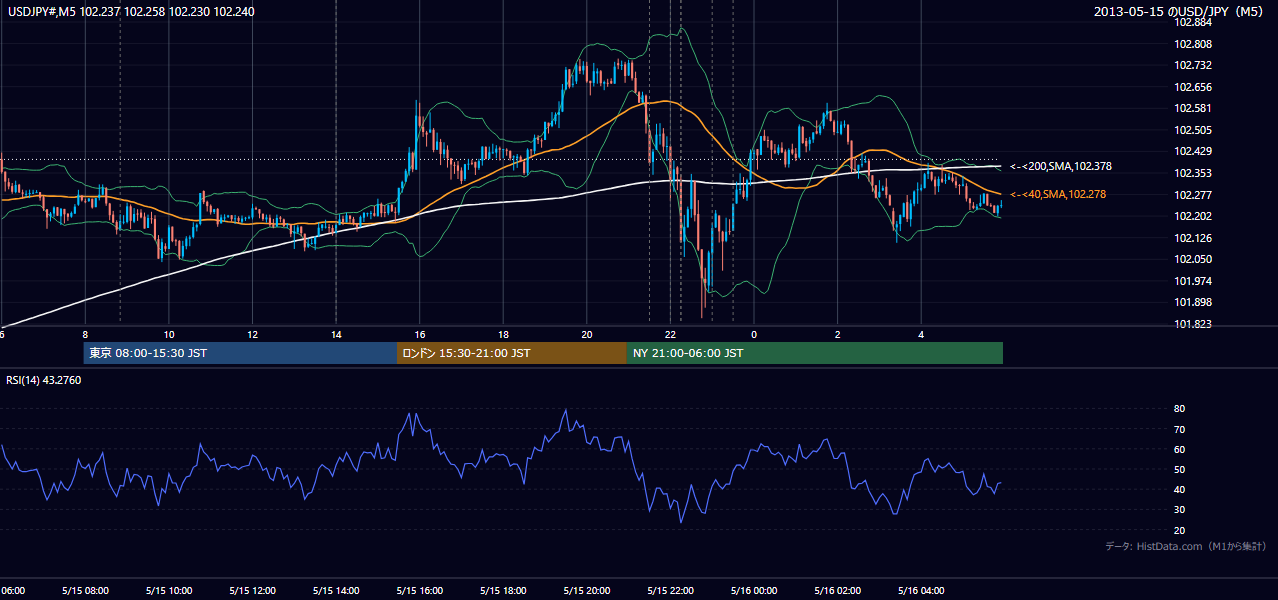Screen dimensions: 1278x600
Task: Click price axis value 101.974
Action: click(1194, 281)
